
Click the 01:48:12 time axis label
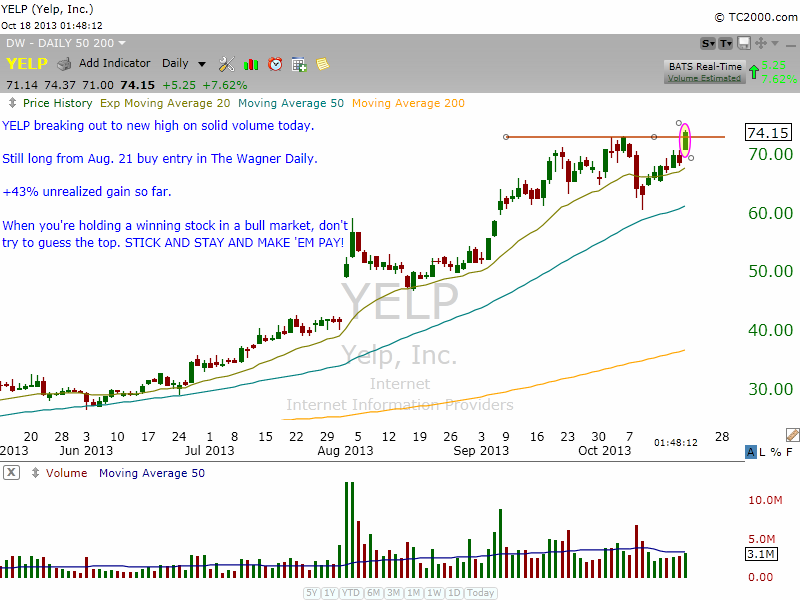pyautogui.click(x=676, y=442)
